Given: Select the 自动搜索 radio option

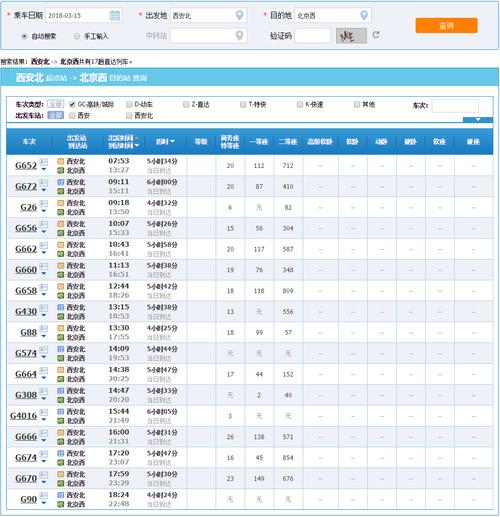Looking at the screenshot, I should tap(24, 36).
